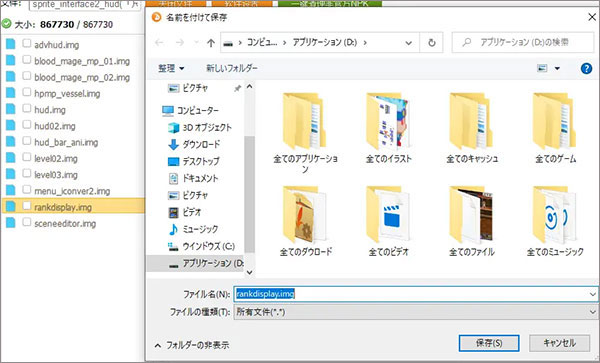The height and width of the screenshot is (363, 600).
Task: Open 全てのビデオ folder
Action: coord(388,221)
